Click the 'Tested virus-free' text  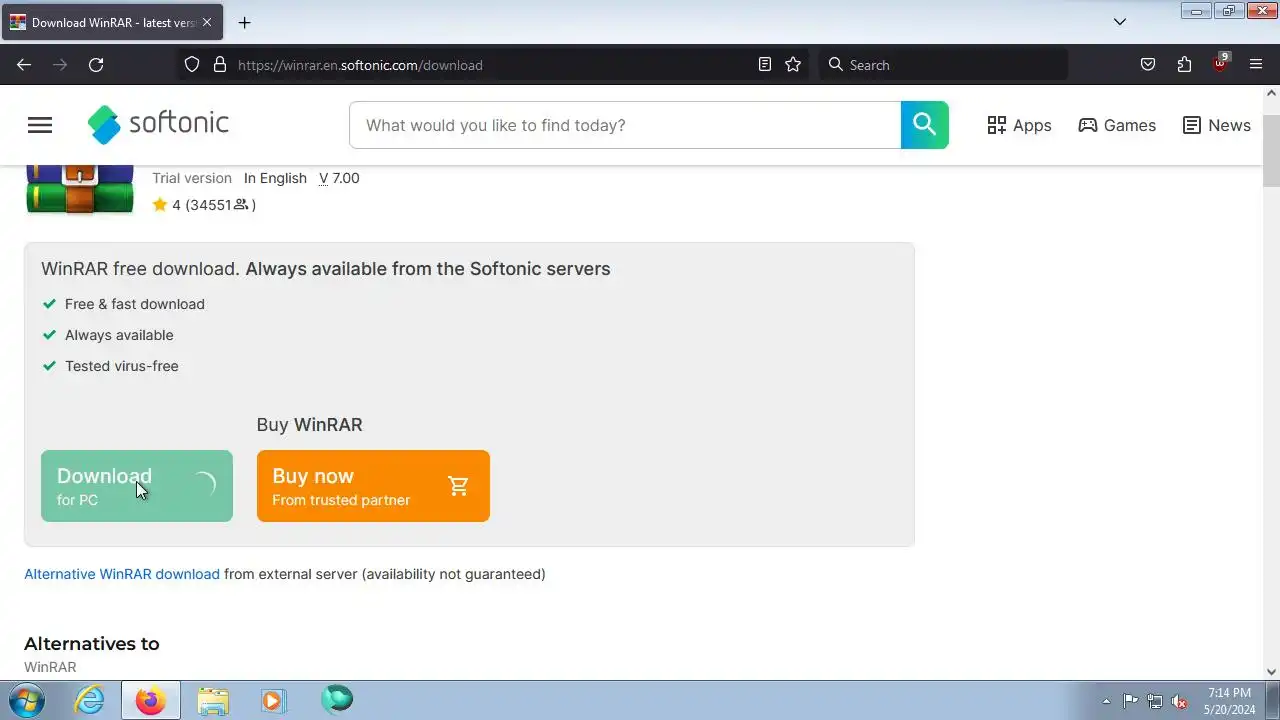pos(122,366)
